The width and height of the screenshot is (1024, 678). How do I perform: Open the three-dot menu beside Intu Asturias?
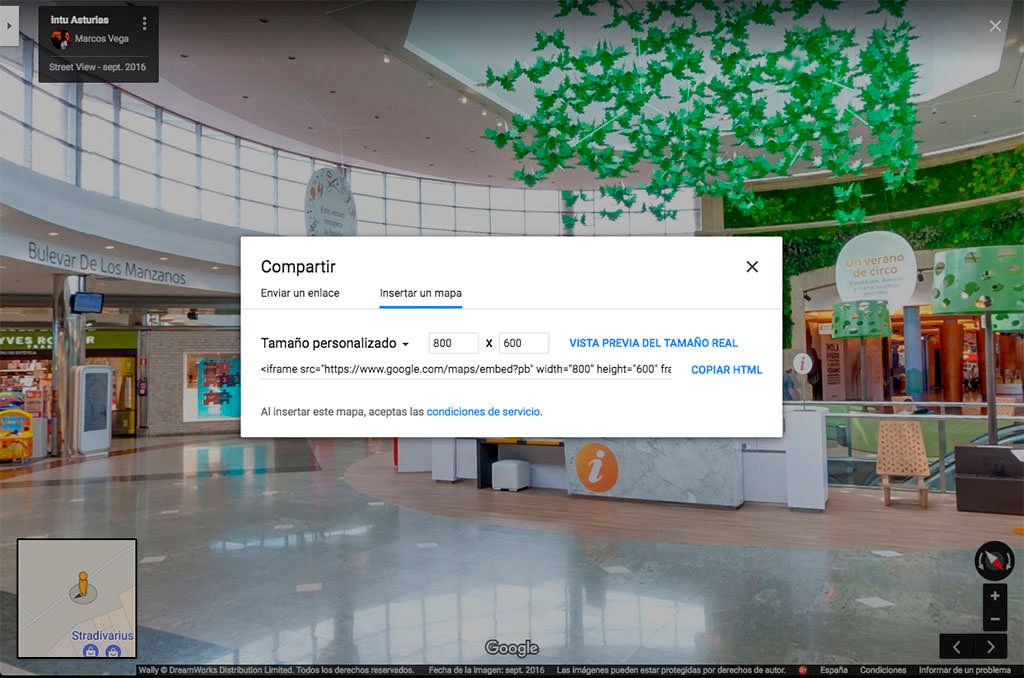click(x=145, y=23)
